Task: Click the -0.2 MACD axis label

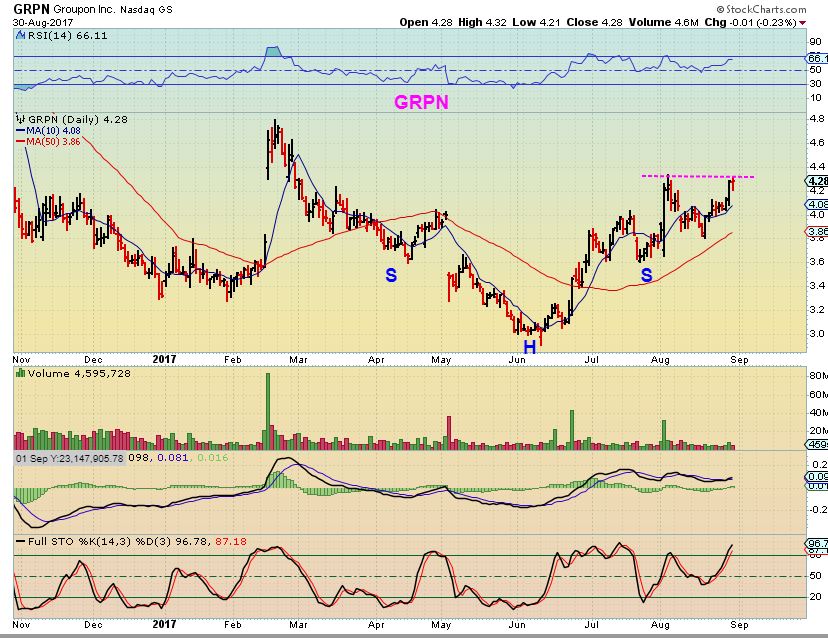Action: pyautogui.click(x=818, y=509)
